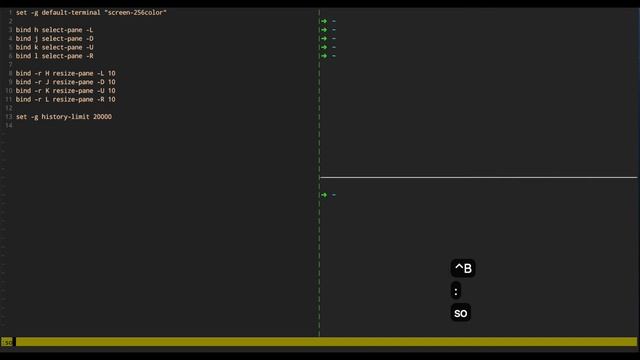The image size is (640, 360).
Task: Click line number 13 in the editor gutter
Action: [x=9, y=117]
